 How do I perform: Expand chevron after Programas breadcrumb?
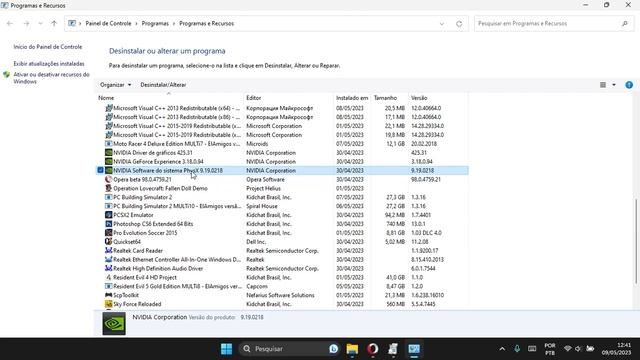(174, 24)
